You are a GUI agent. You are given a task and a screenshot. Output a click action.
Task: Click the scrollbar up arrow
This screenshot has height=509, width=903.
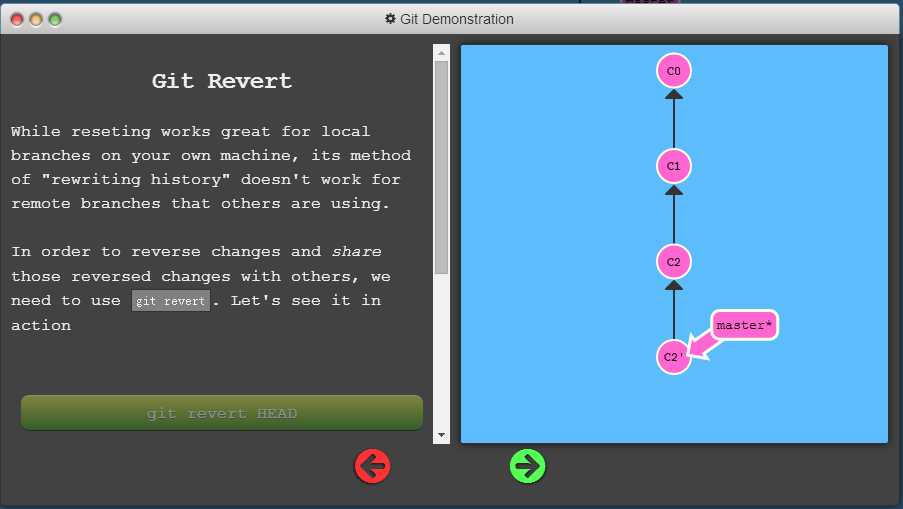pos(441,52)
